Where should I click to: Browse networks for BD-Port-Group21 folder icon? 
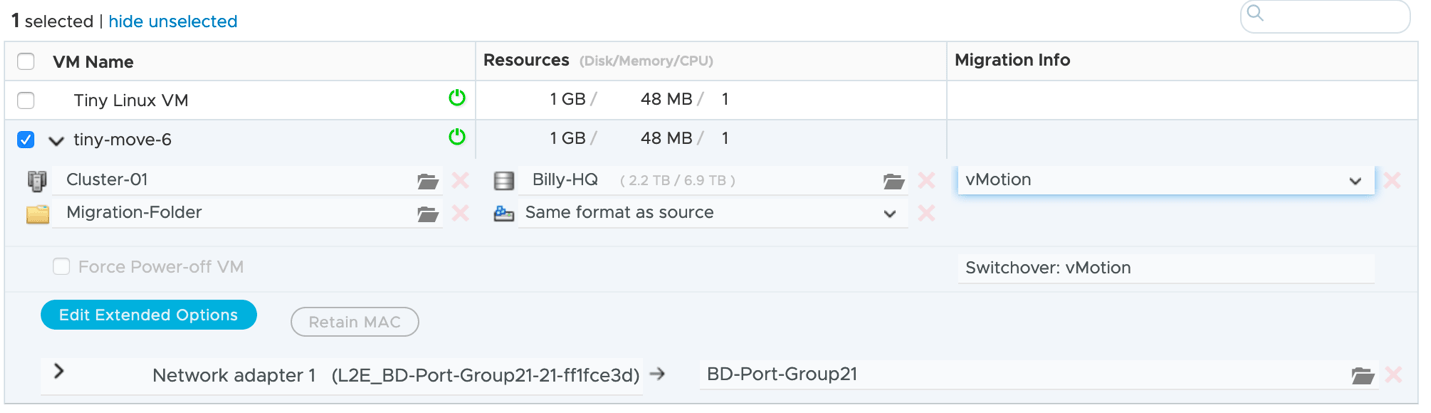(1362, 376)
